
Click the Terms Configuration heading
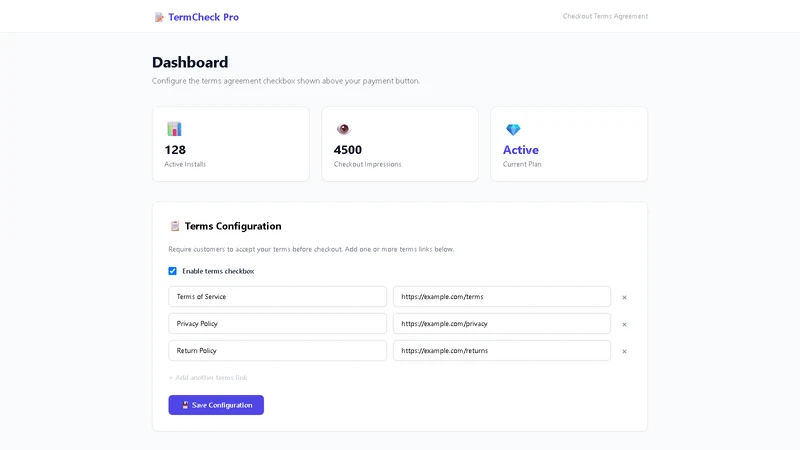233,226
